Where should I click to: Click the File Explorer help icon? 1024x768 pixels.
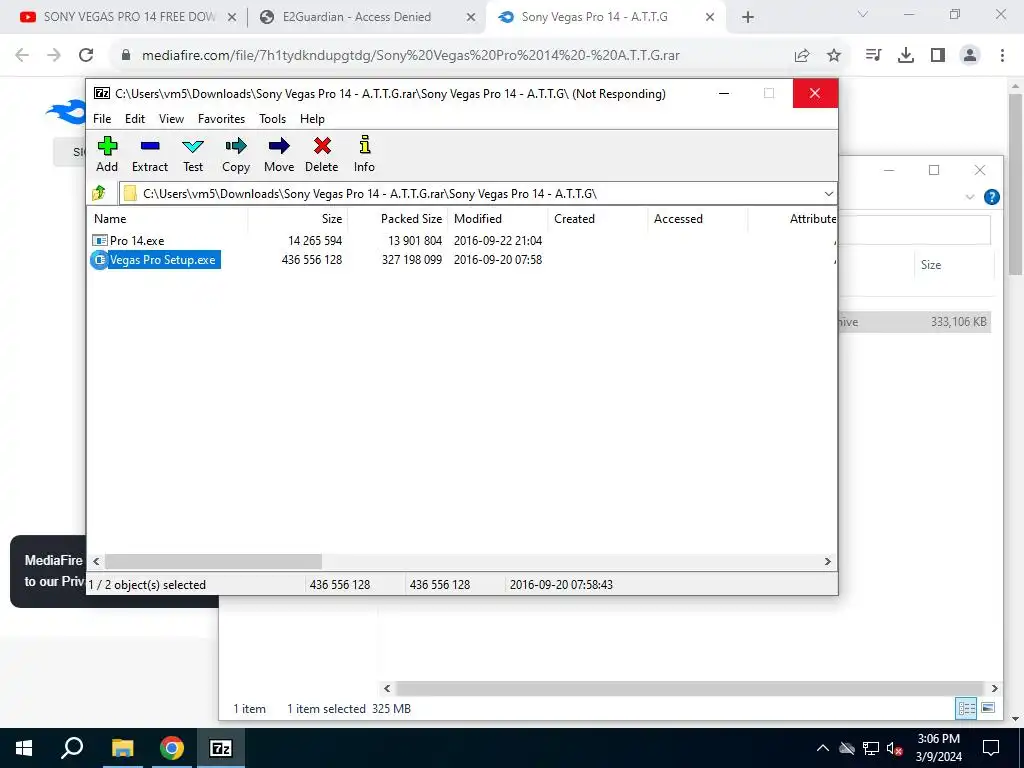click(991, 197)
